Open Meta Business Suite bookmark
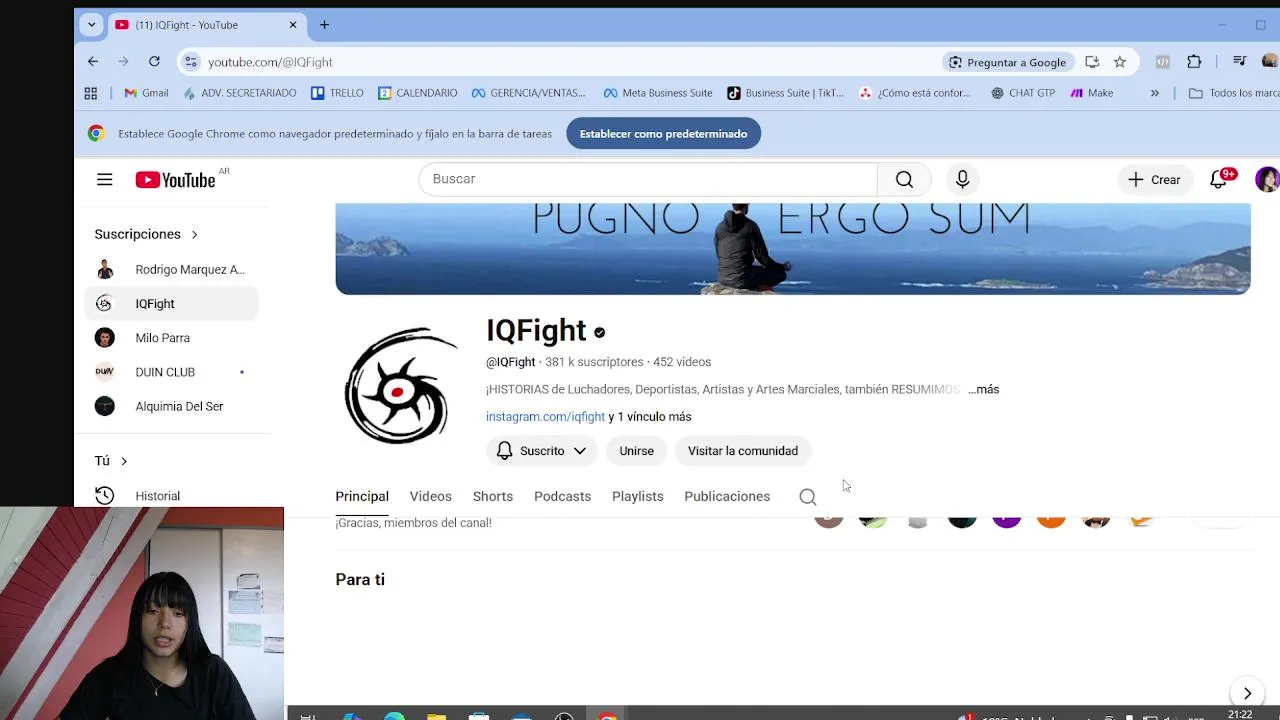The height and width of the screenshot is (720, 1280). click(x=658, y=93)
